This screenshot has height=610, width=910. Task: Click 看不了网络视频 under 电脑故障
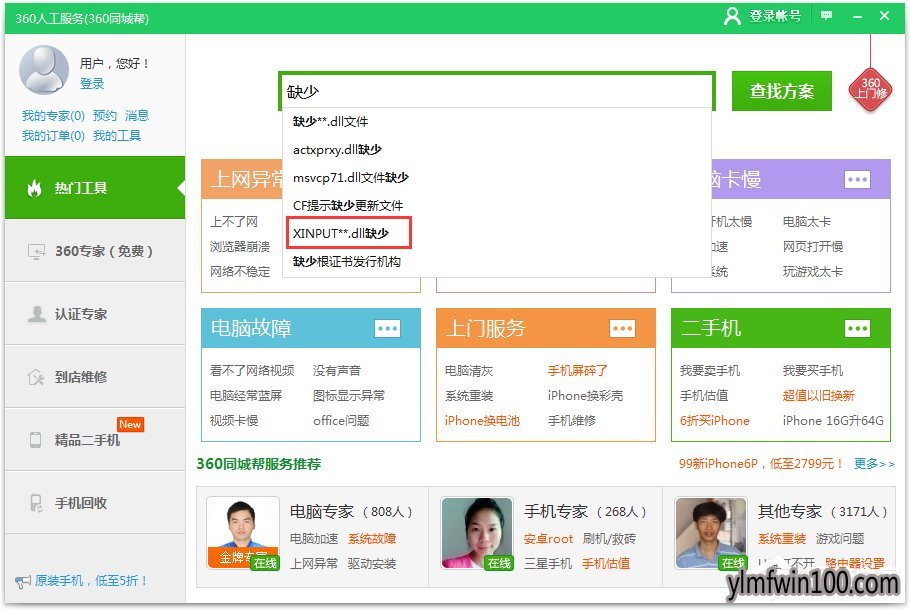[x=252, y=370]
